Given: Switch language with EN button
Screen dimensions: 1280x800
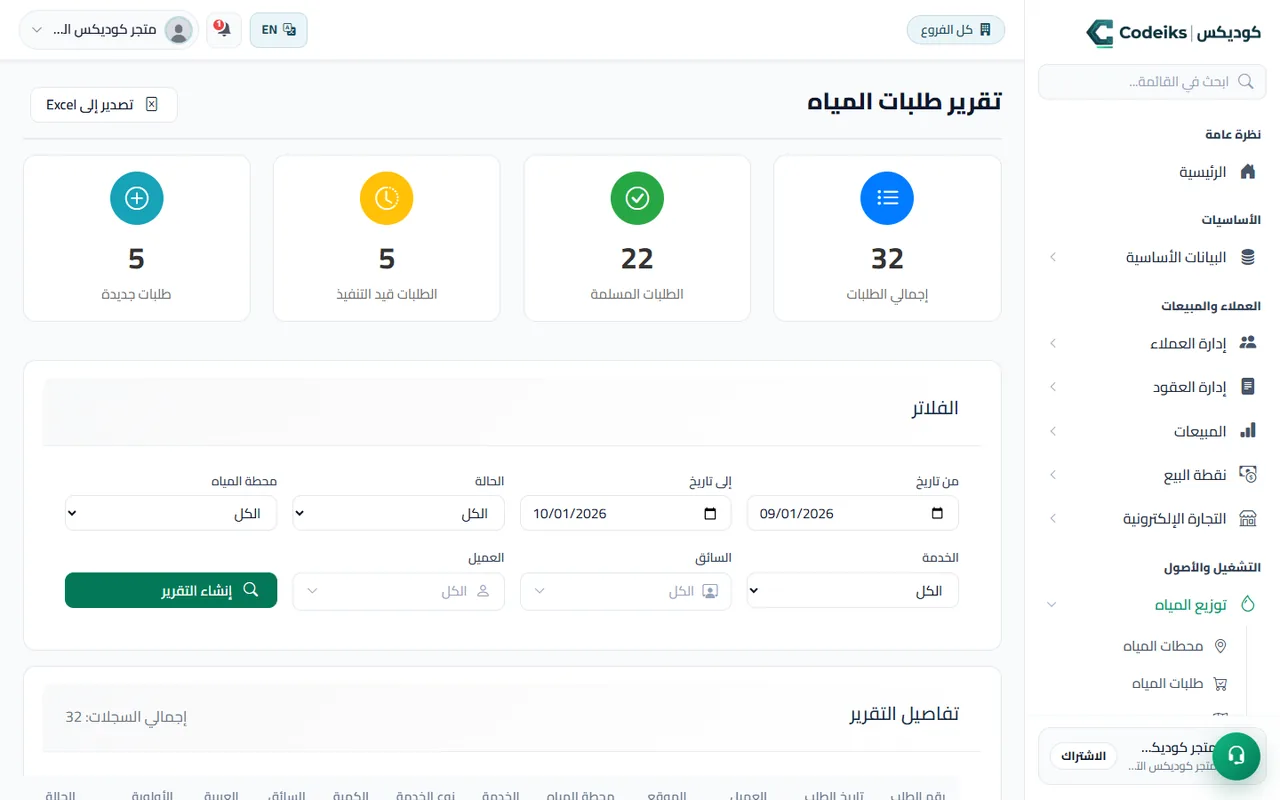Looking at the screenshot, I should click(278, 30).
